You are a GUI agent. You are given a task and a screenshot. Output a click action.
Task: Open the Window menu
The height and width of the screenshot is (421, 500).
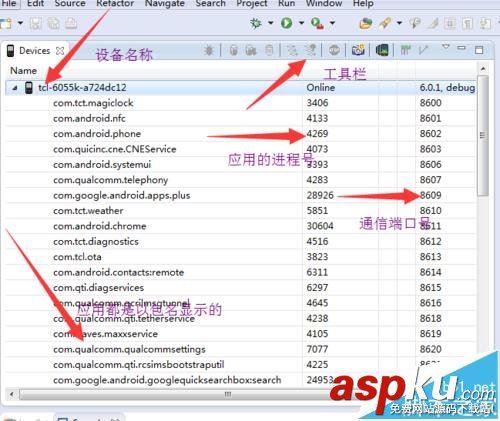coord(324,3)
